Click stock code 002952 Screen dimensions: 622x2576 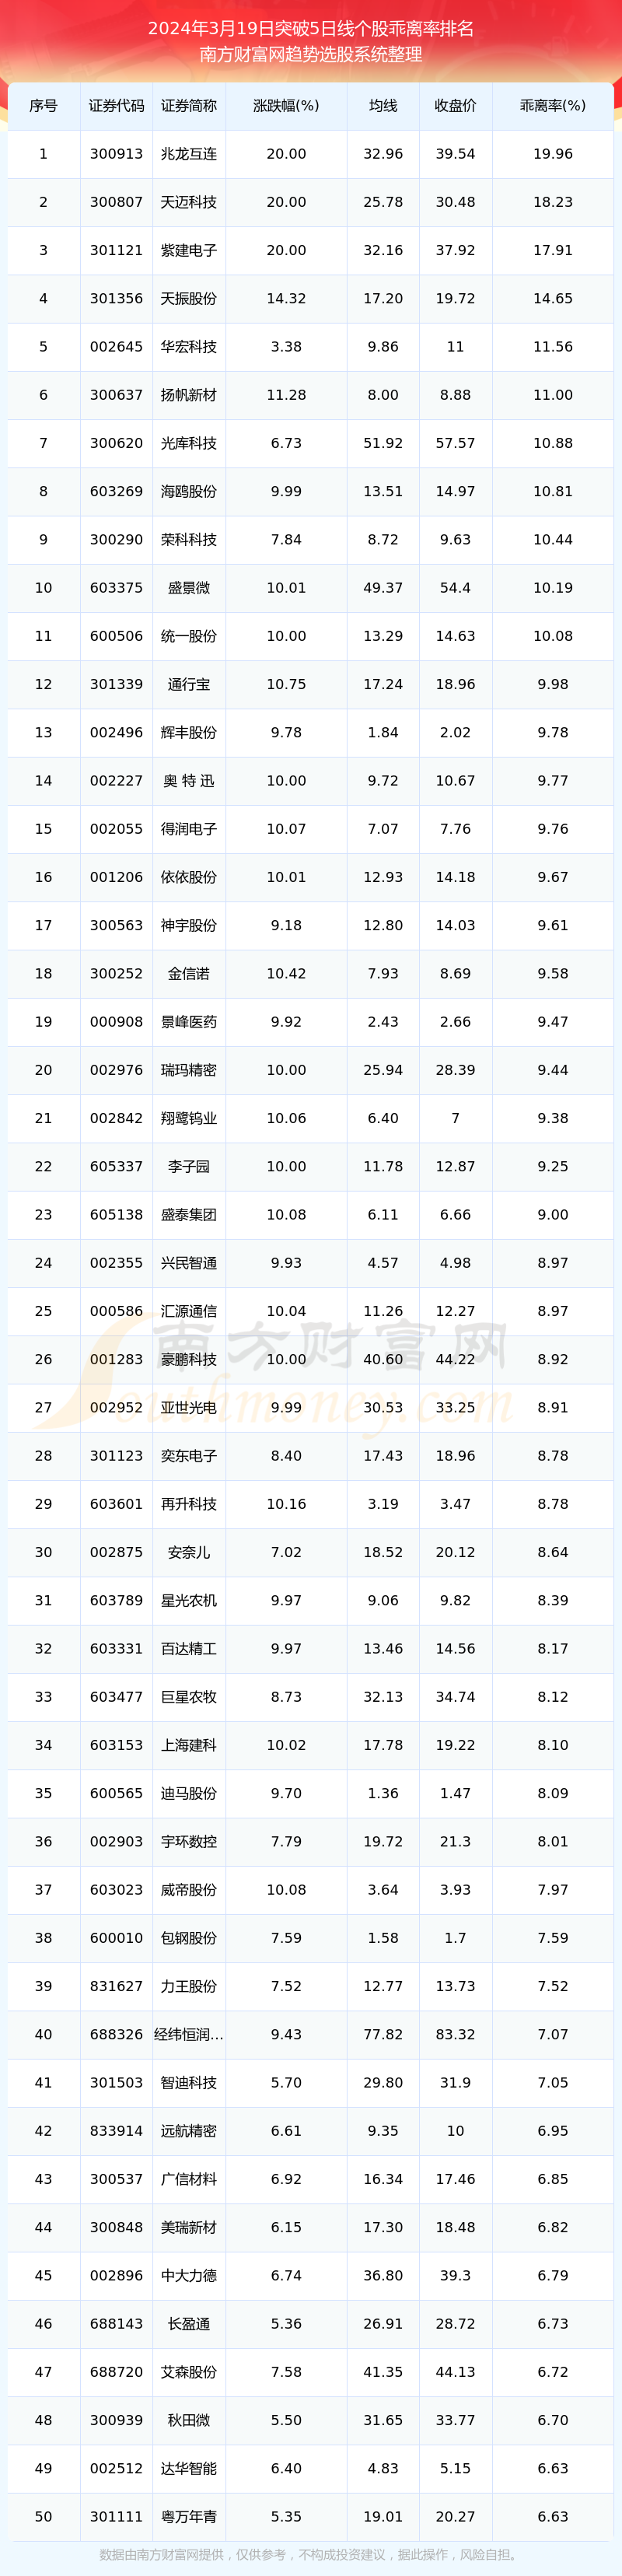point(116,1407)
